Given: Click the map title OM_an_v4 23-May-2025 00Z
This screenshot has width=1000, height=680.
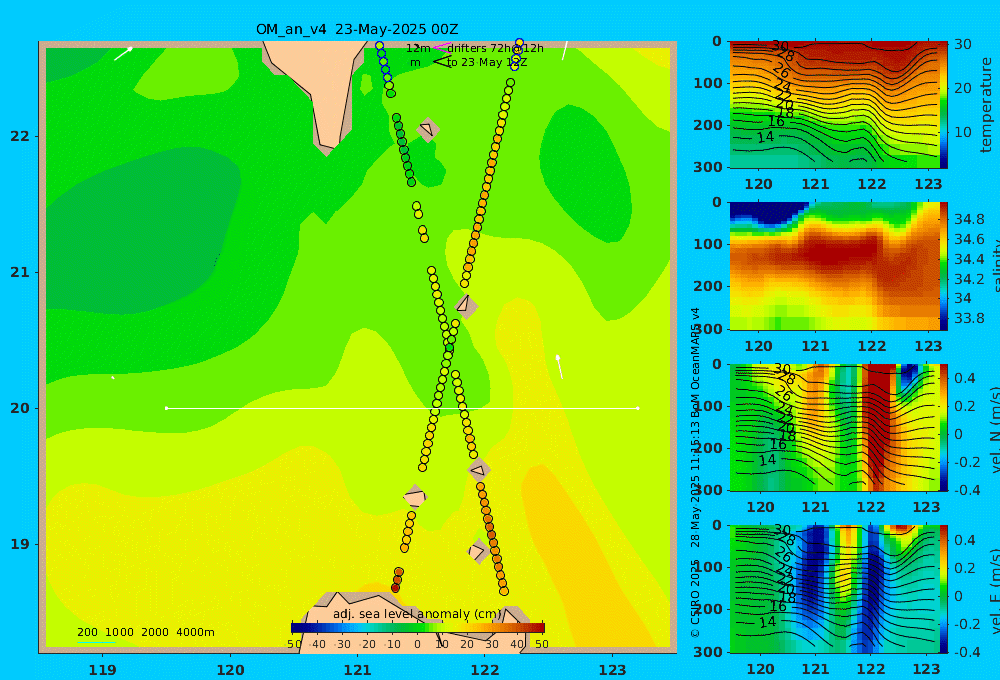Looking at the screenshot, I should (x=357, y=29).
